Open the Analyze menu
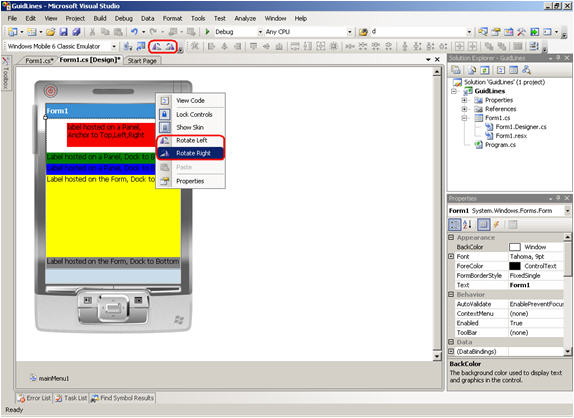This screenshot has height=418, width=574. 245,18
